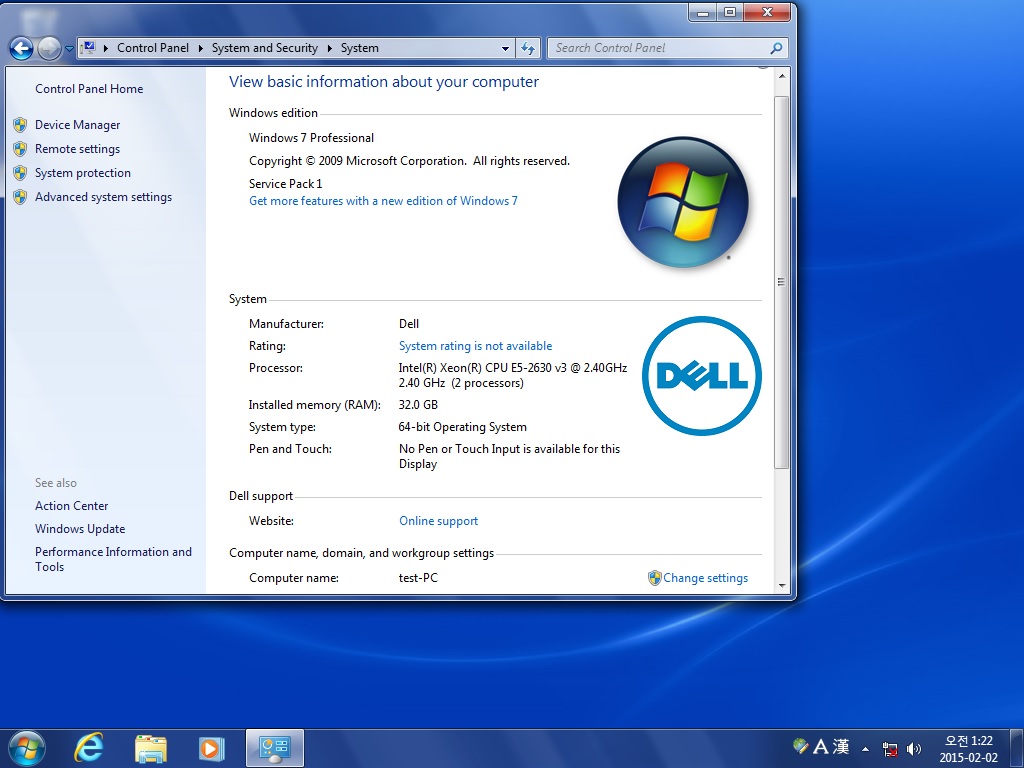Click the Dell manufacturer value

(409, 324)
